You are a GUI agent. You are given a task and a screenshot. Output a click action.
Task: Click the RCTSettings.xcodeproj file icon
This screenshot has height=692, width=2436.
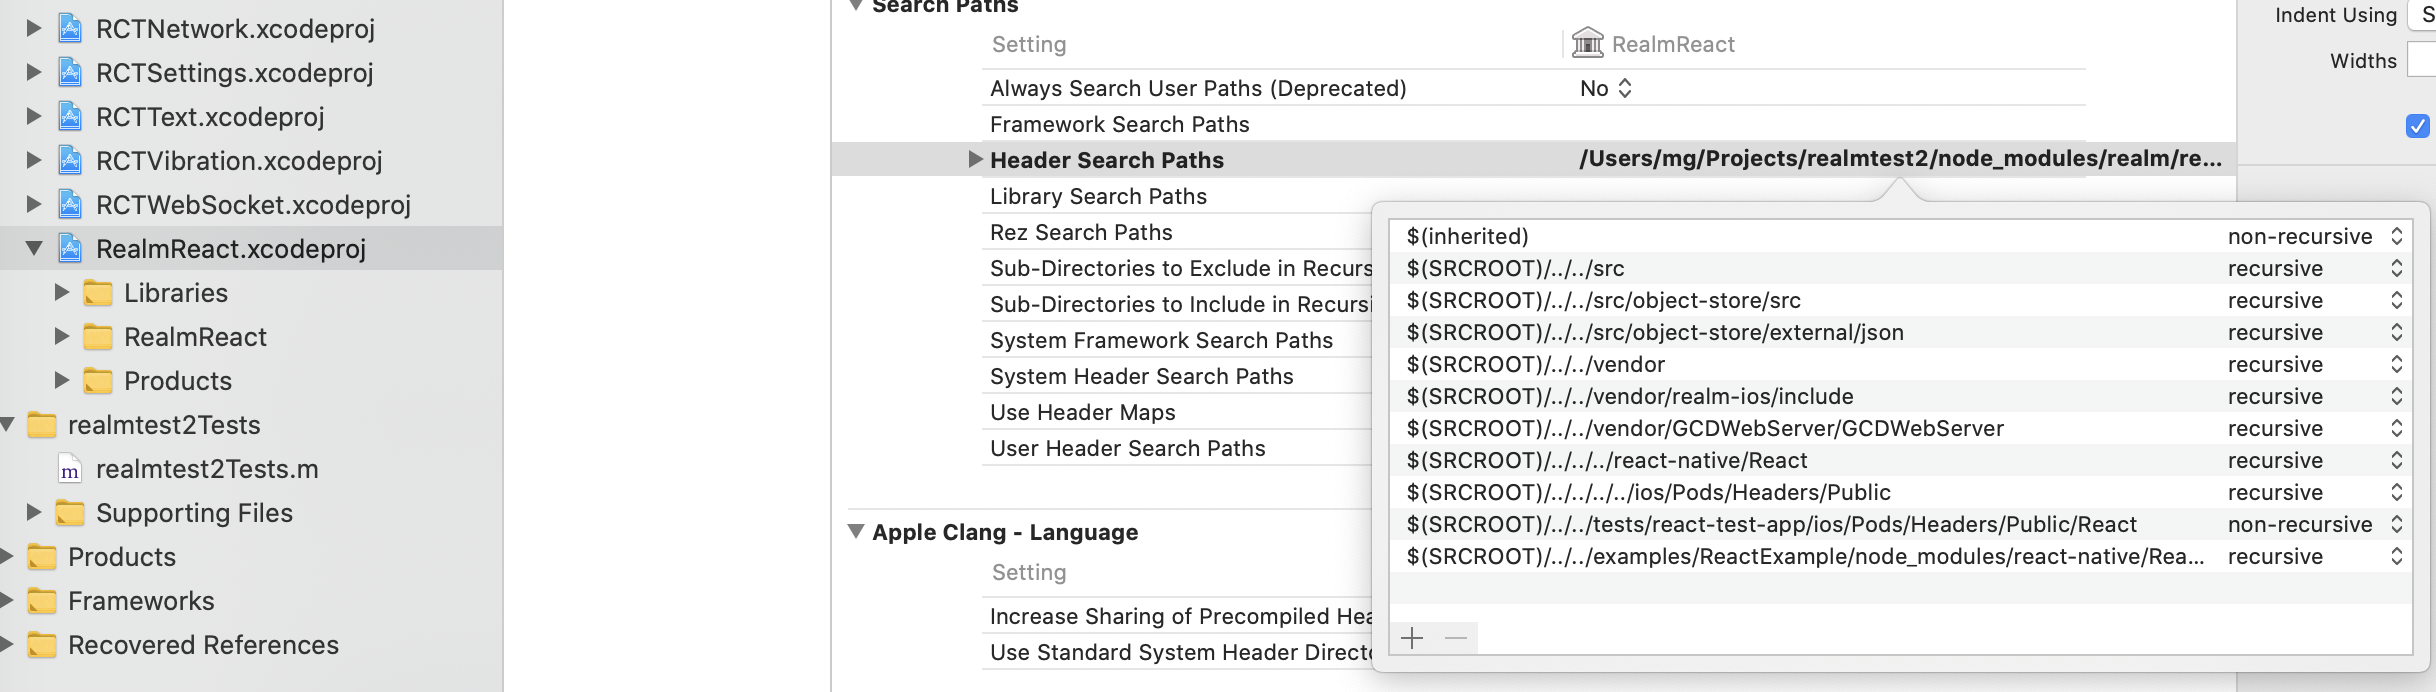tap(70, 73)
